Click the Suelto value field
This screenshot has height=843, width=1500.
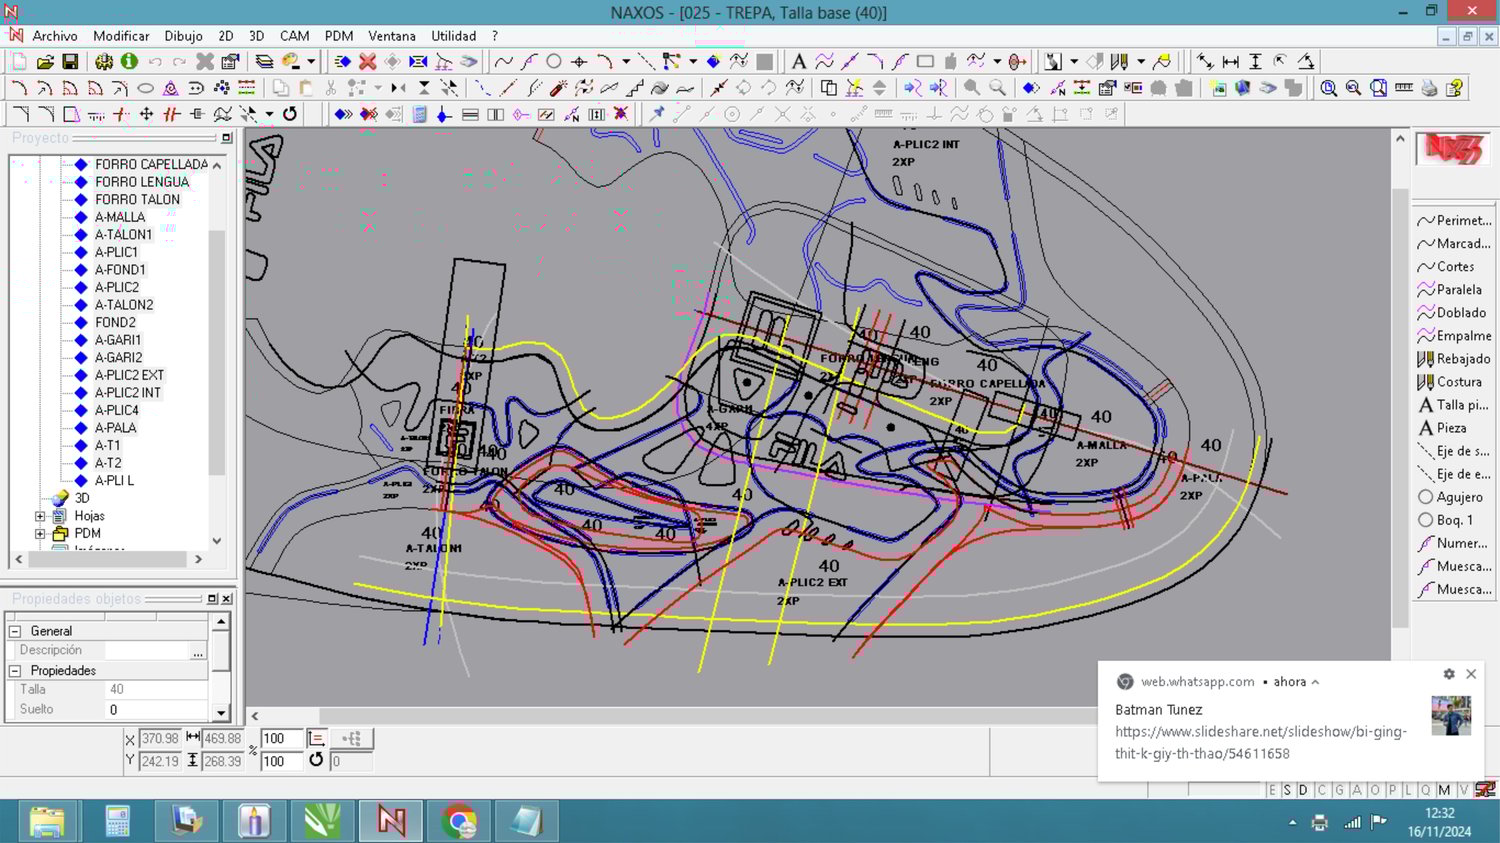click(x=156, y=710)
